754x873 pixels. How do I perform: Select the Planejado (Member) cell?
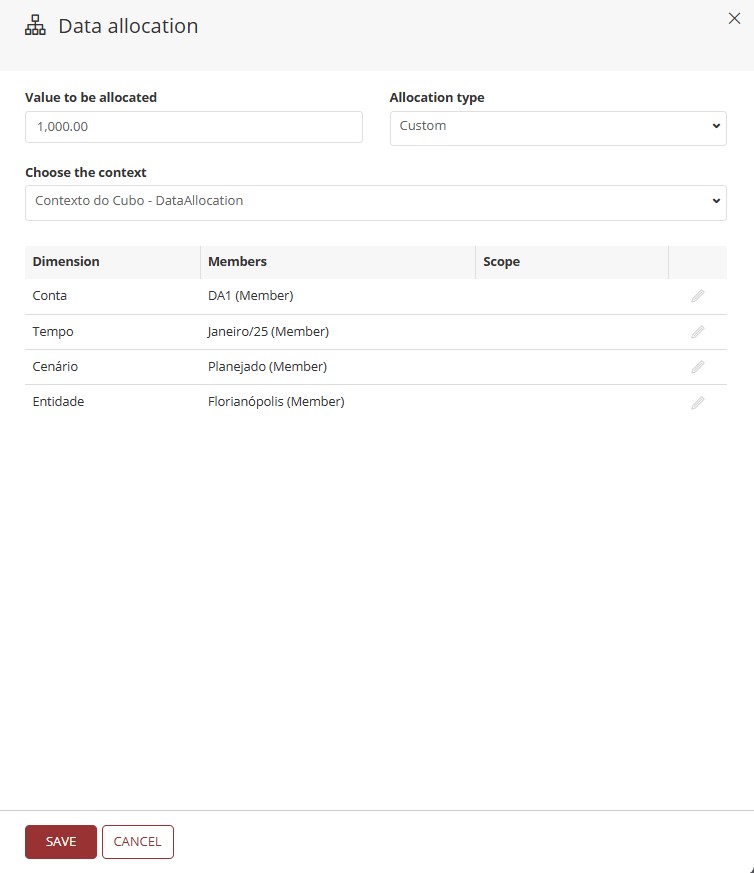(267, 367)
